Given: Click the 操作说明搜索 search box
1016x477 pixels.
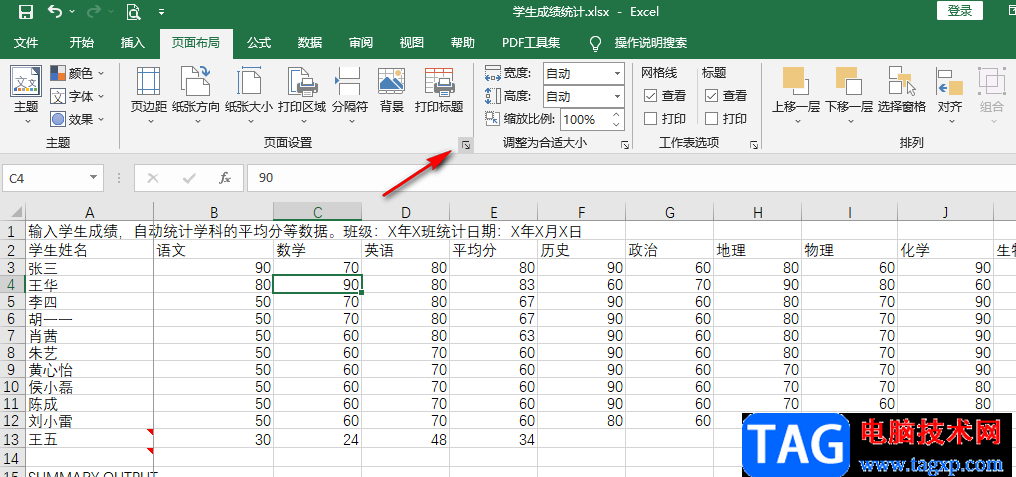Looking at the screenshot, I should [x=651, y=43].
